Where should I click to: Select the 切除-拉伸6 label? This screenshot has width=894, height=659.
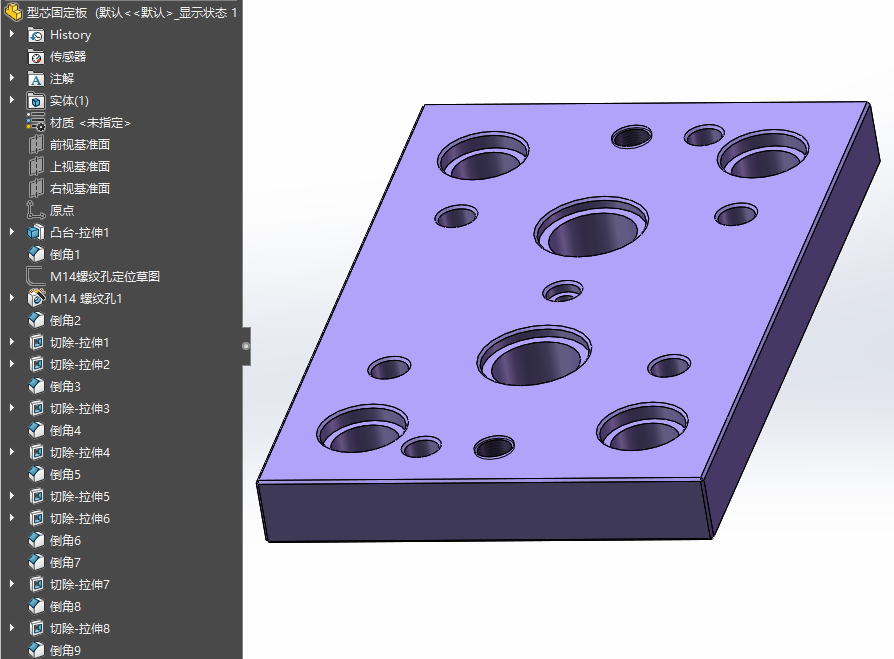[x=80, y=519]
